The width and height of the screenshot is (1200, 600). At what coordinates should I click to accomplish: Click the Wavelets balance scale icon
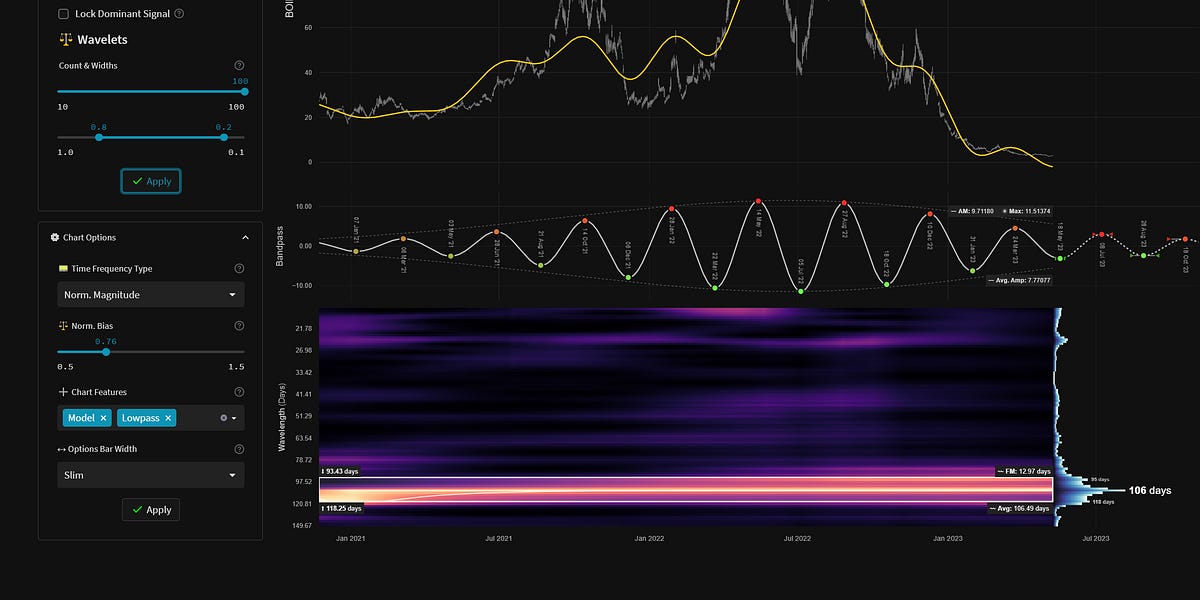[64, 39]
